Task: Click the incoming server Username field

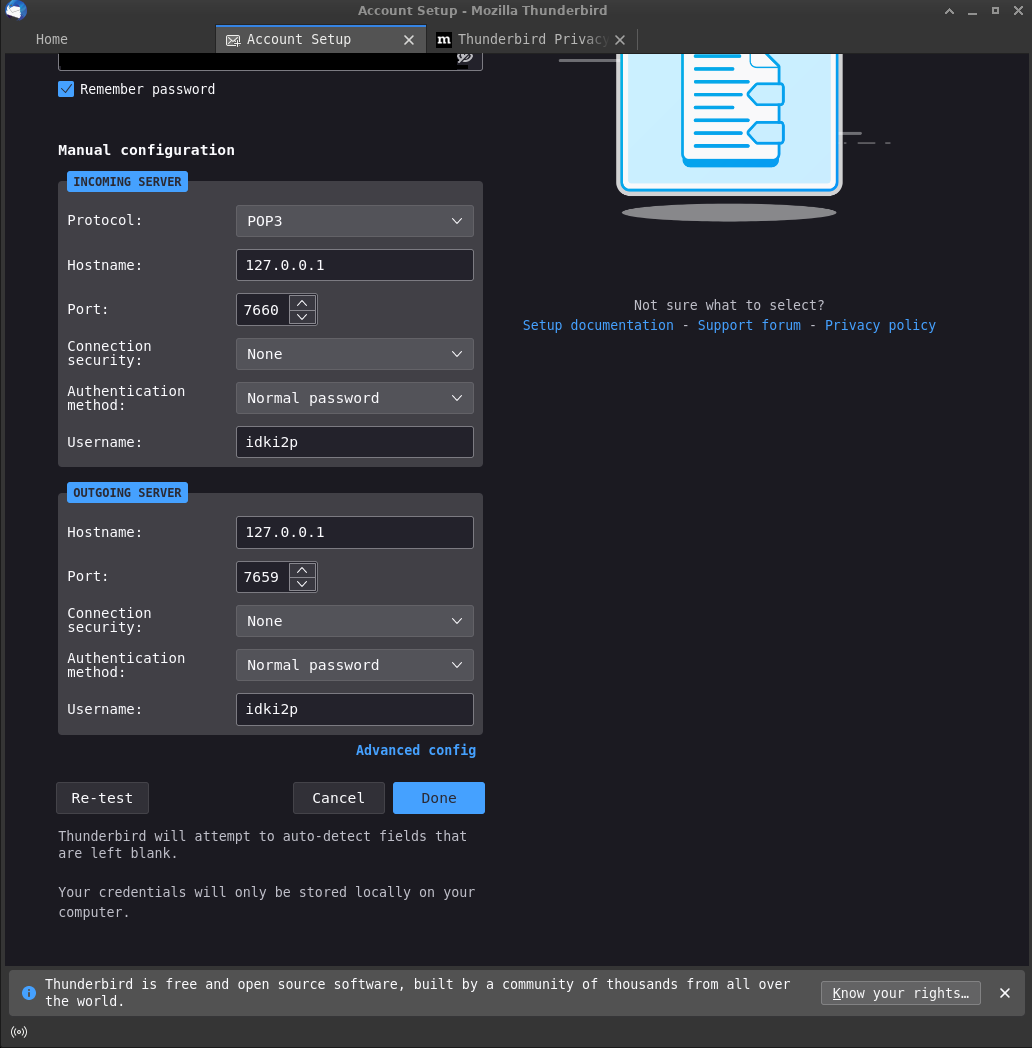Action: pos(354,442)
